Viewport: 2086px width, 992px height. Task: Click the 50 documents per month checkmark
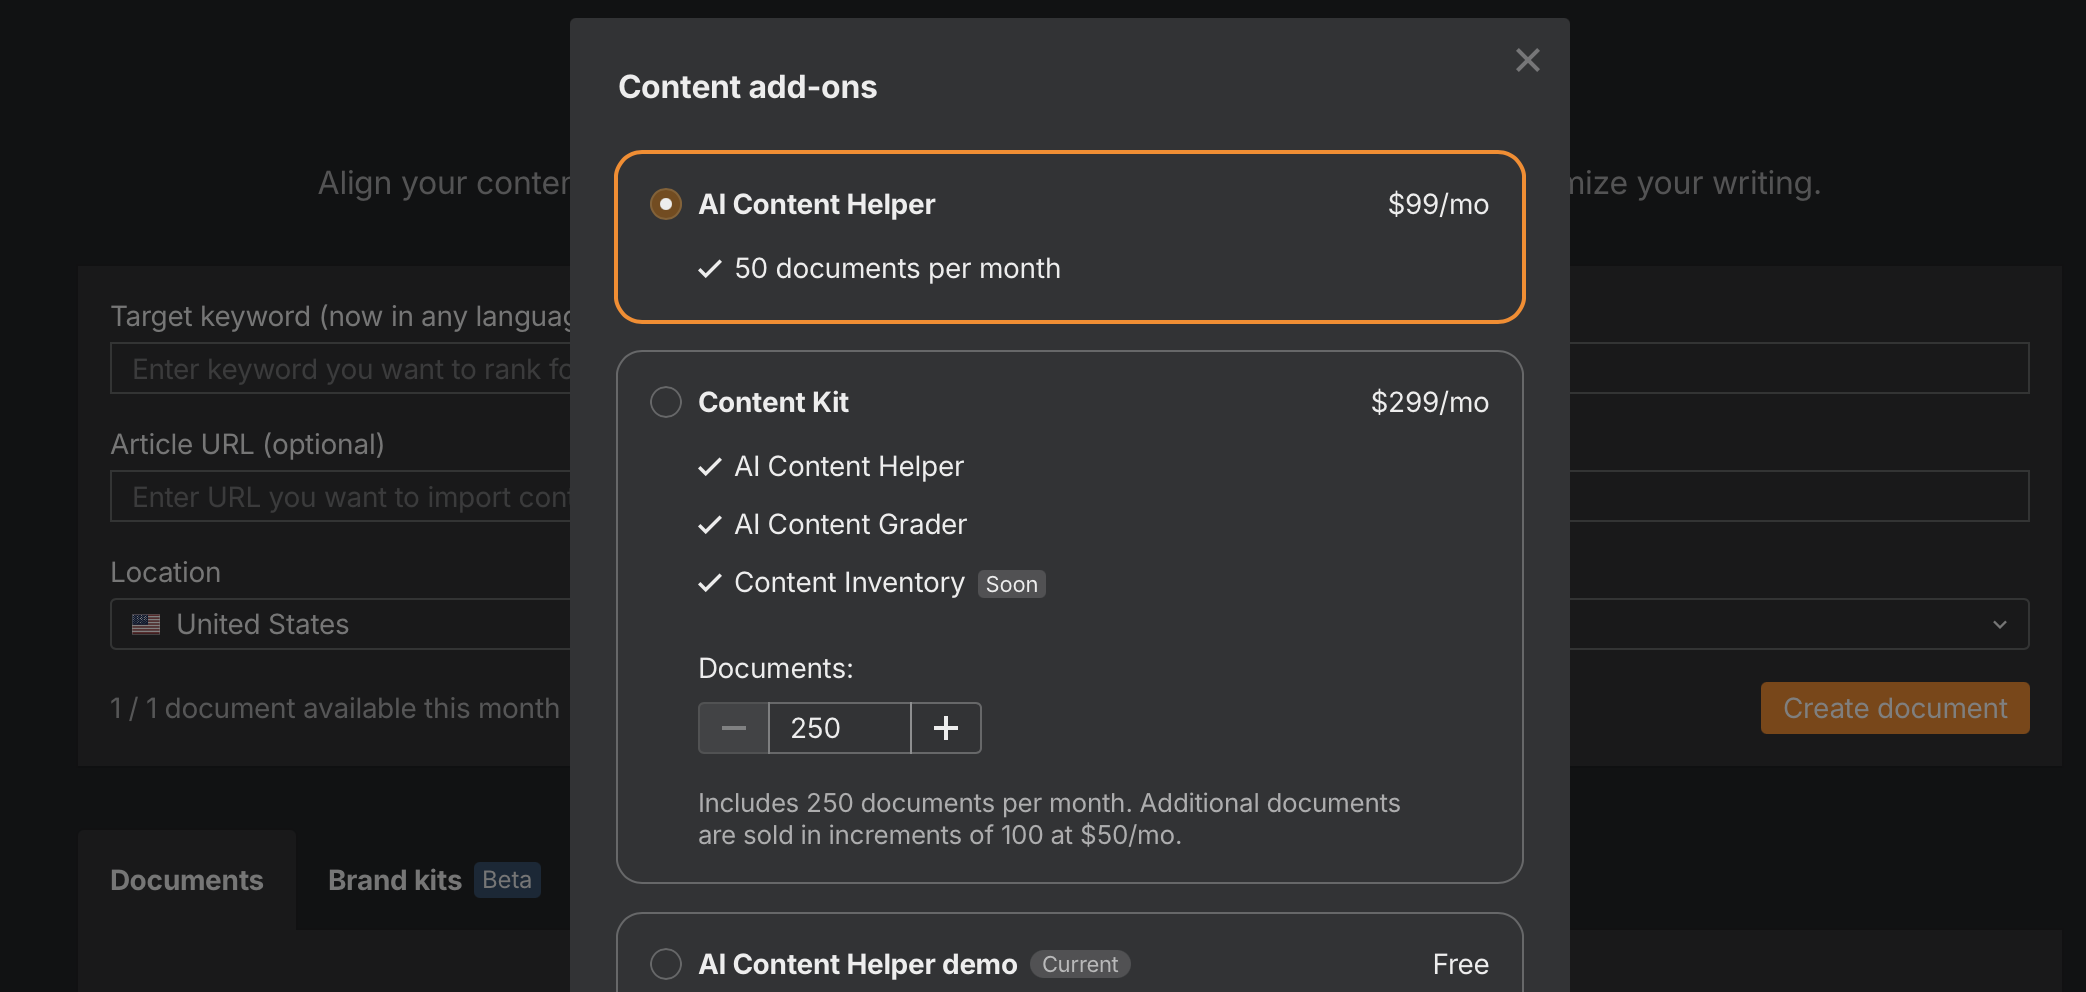(710, 269)
